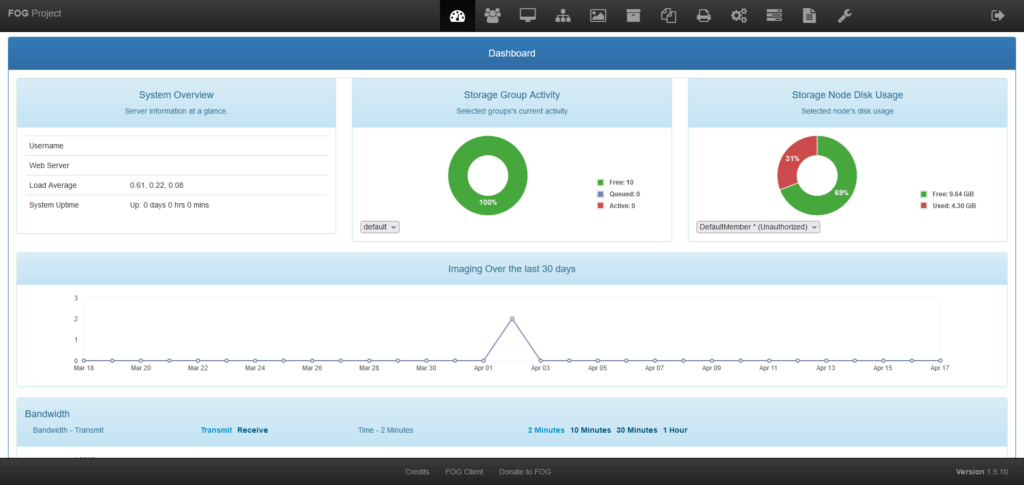Open the Storage archive-box icon
Image resolution: width=1024 pixels, height=485 pixels.
coord(633,15)
